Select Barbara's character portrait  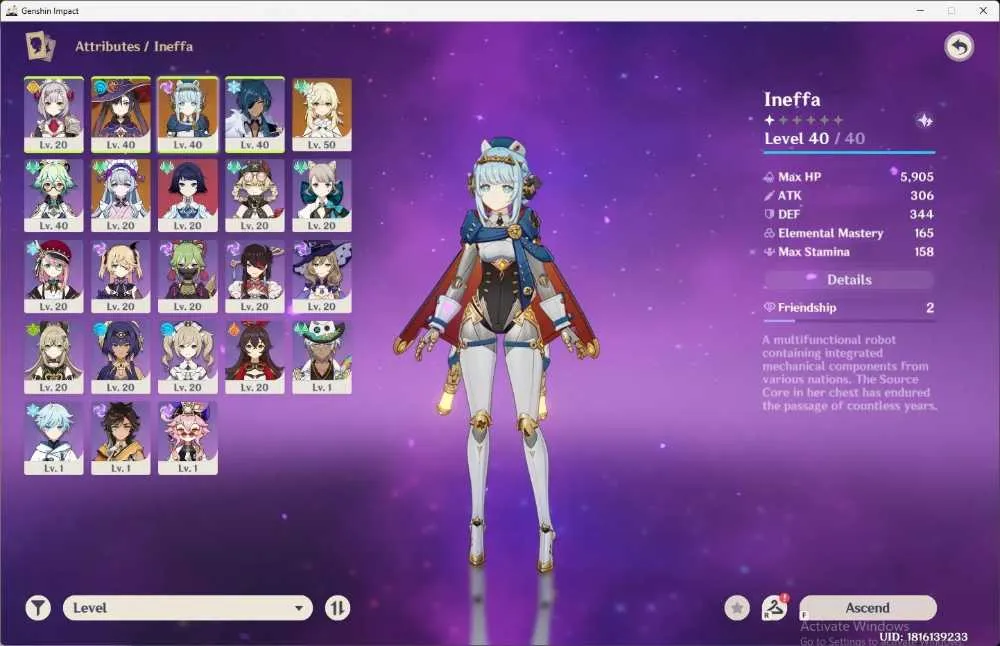188,357
